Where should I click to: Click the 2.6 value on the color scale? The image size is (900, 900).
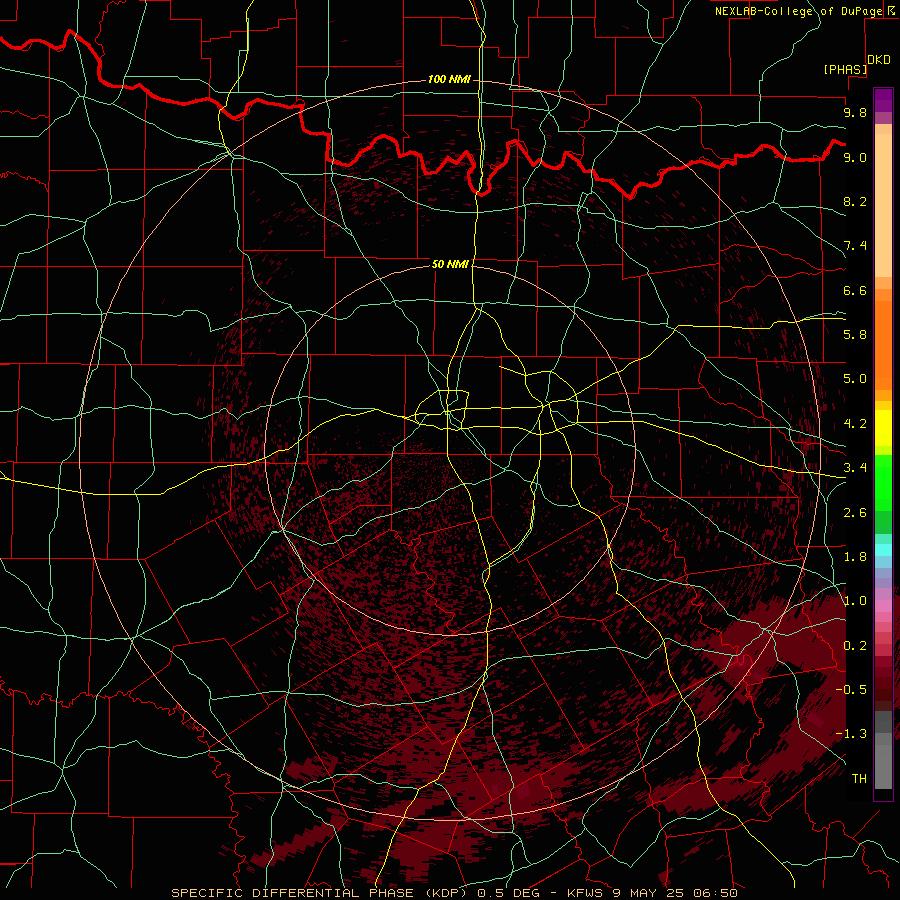855,513
